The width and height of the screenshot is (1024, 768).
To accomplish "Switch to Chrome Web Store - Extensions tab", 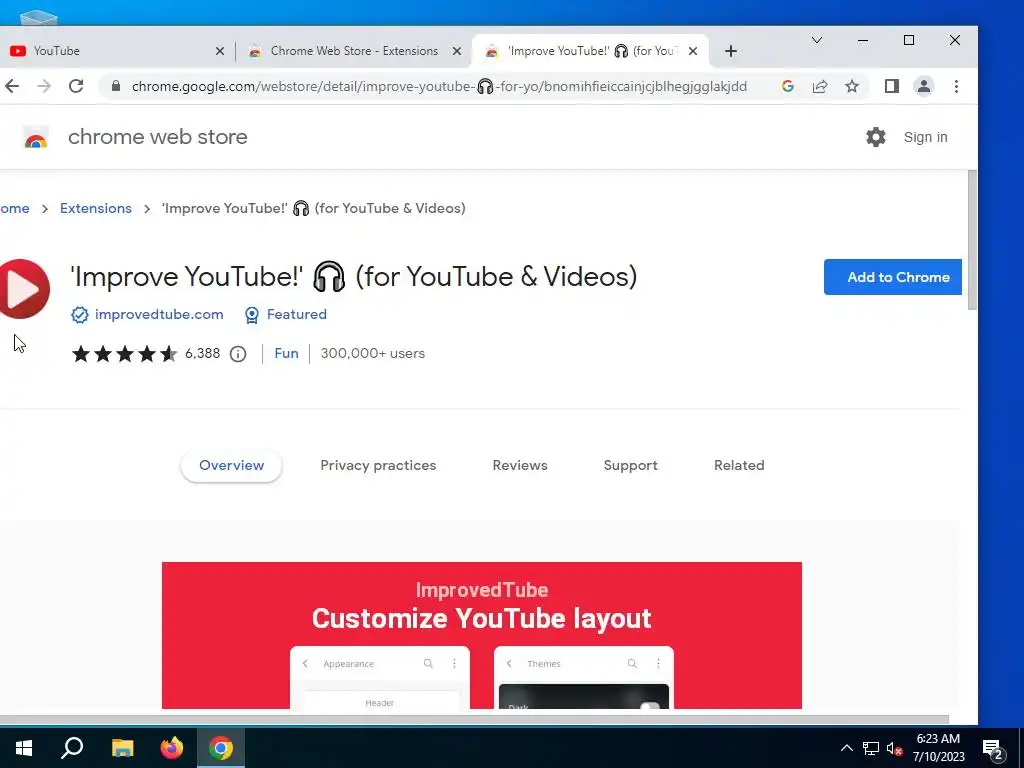I will [x=355, y=51].
